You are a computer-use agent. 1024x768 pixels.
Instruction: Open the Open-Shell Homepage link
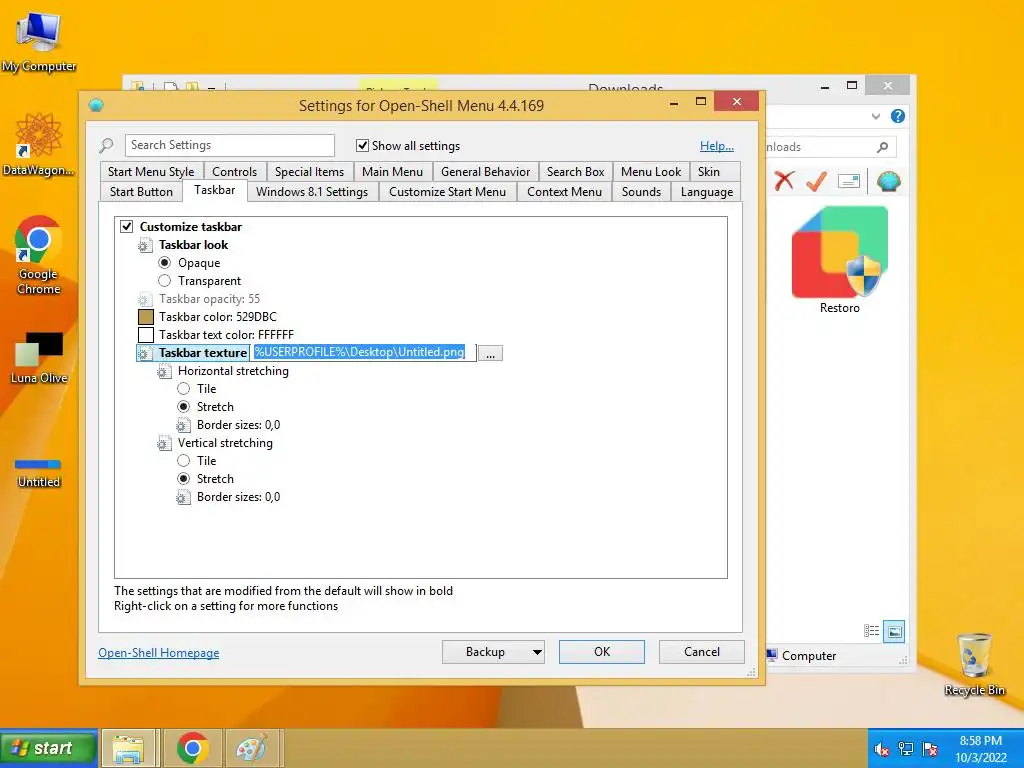pyautogui.click(x=159, y=653)
